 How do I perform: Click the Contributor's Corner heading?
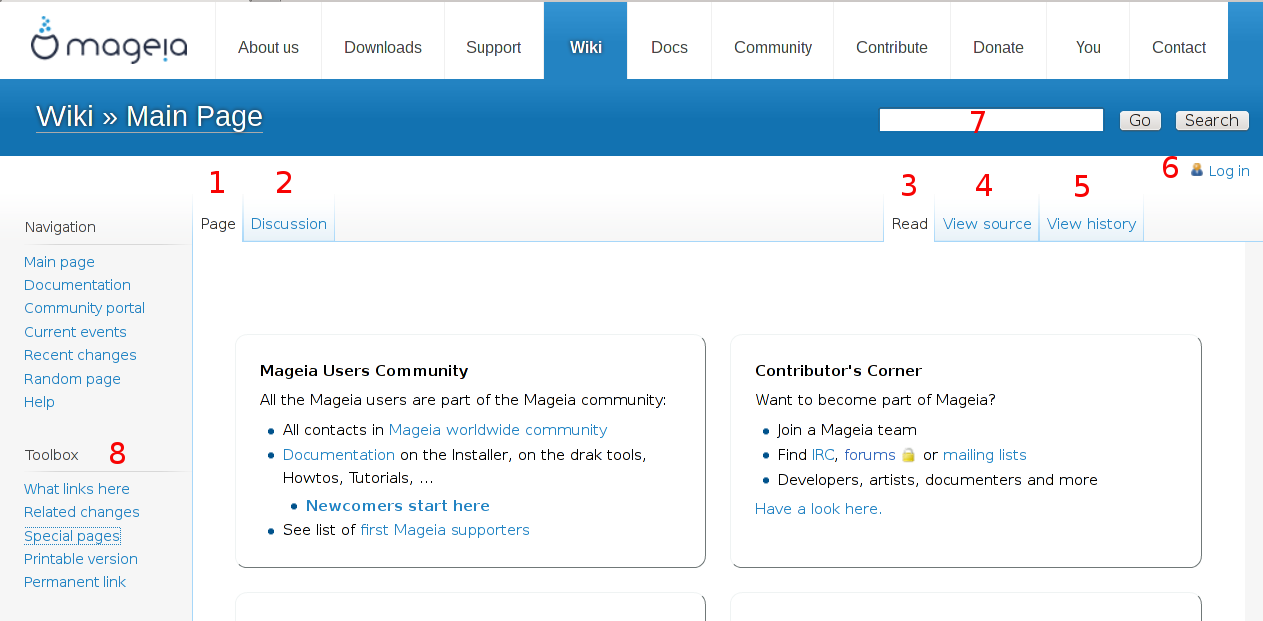point(838,371)
